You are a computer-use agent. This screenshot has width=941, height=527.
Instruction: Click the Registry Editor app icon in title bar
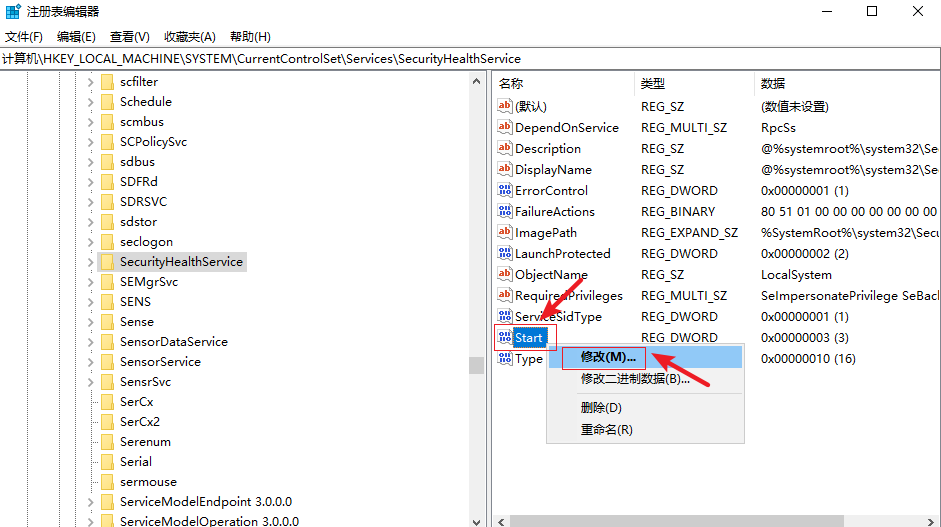point(12,12)
